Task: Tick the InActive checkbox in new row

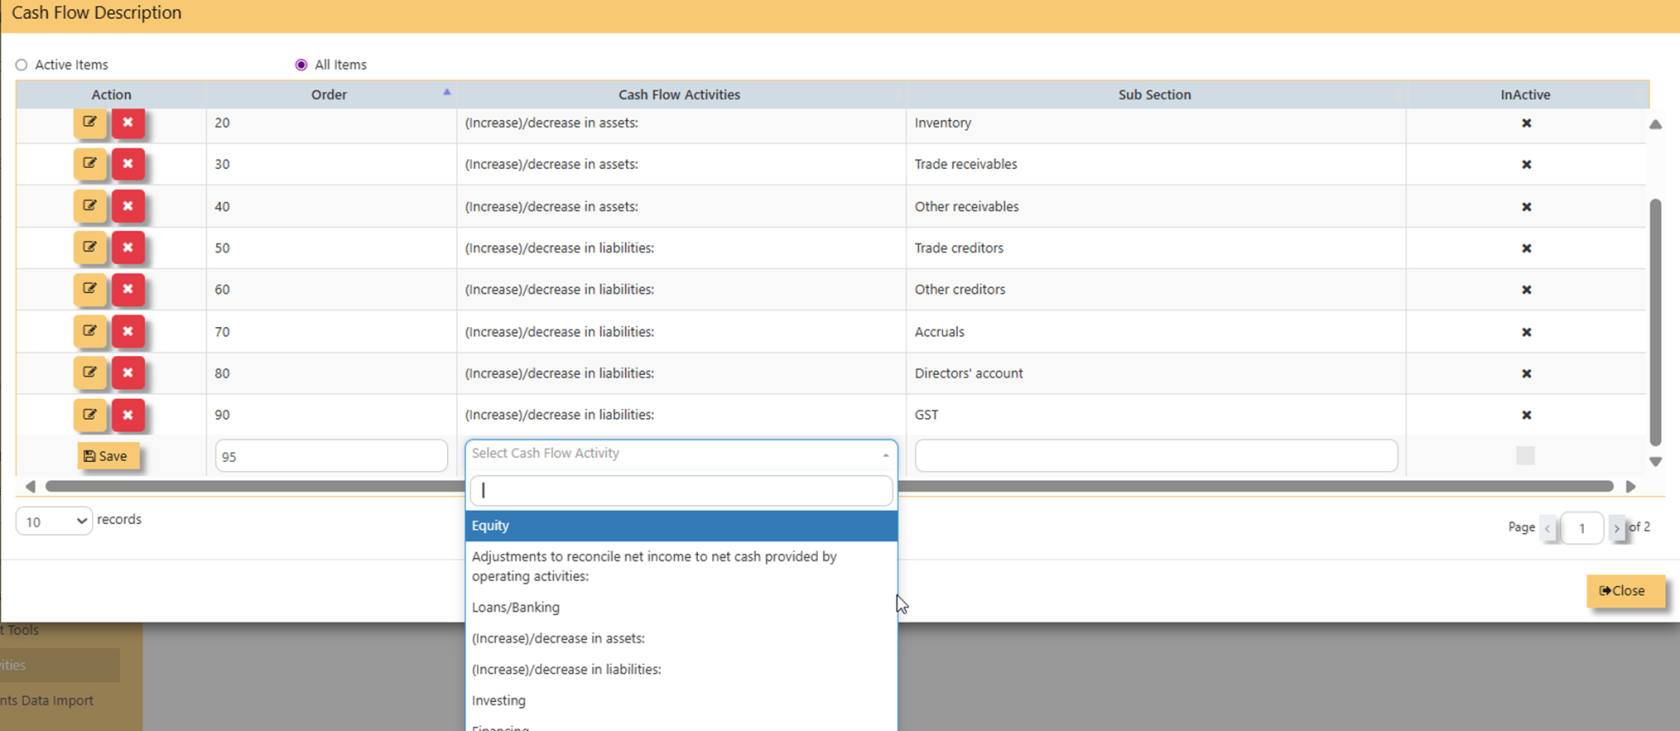Action: point(1525,456)
